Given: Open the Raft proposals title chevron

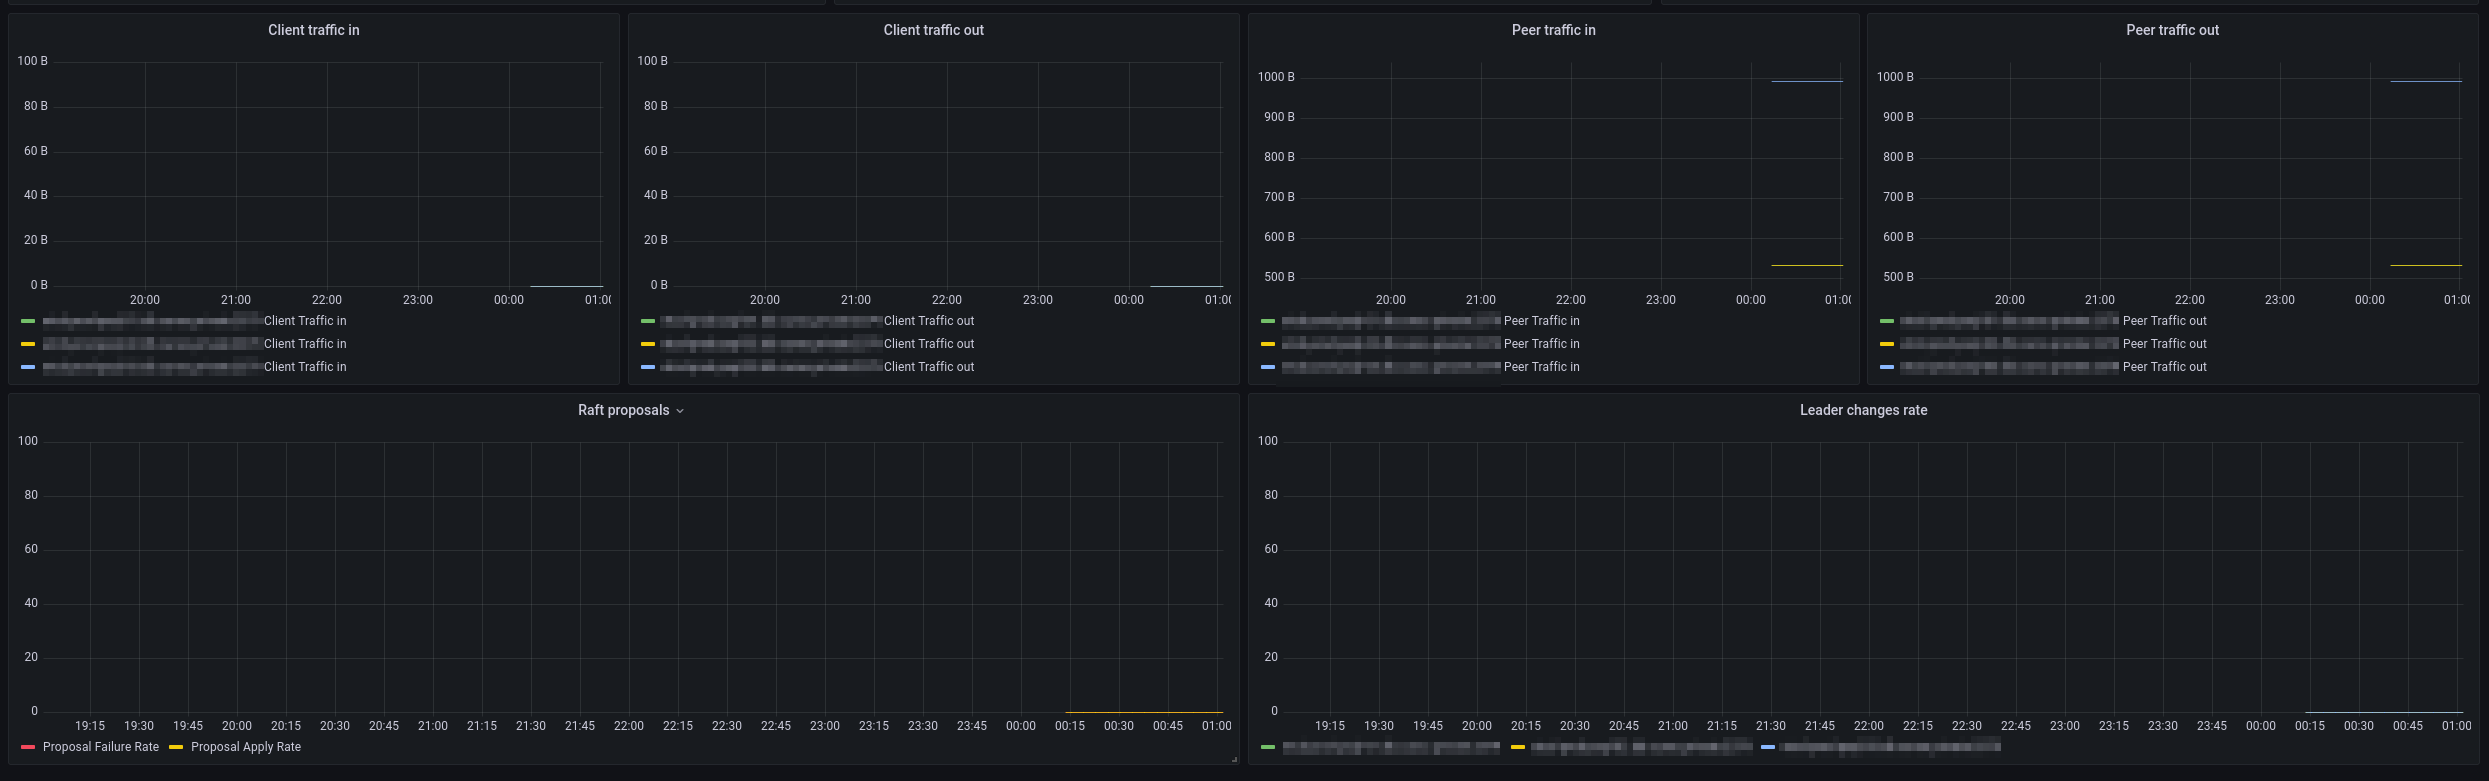Looking at the screenshot, I should point(680,411).
